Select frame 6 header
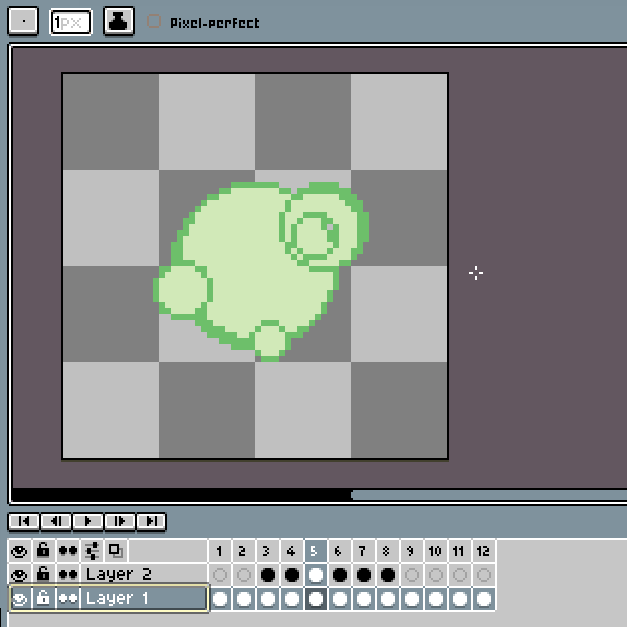 click(x=339, y=551)
